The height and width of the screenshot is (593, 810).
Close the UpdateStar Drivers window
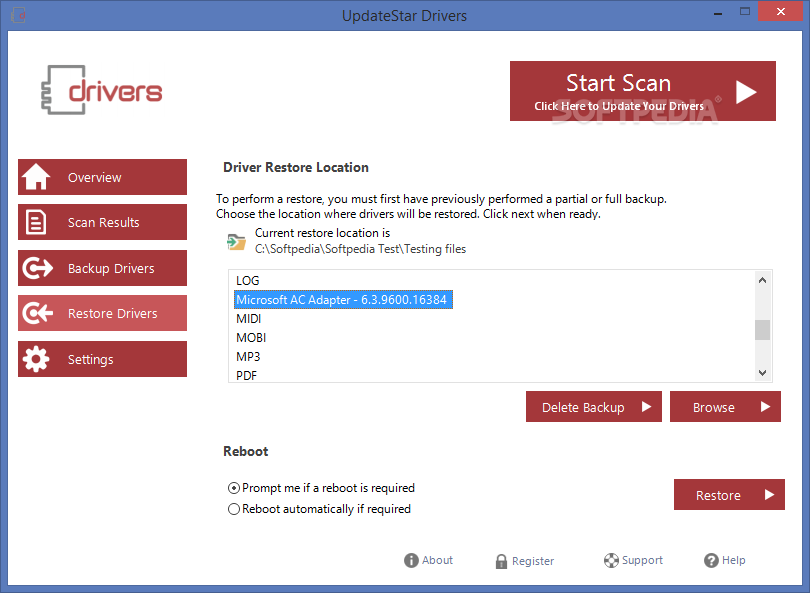tap(781, 11)
